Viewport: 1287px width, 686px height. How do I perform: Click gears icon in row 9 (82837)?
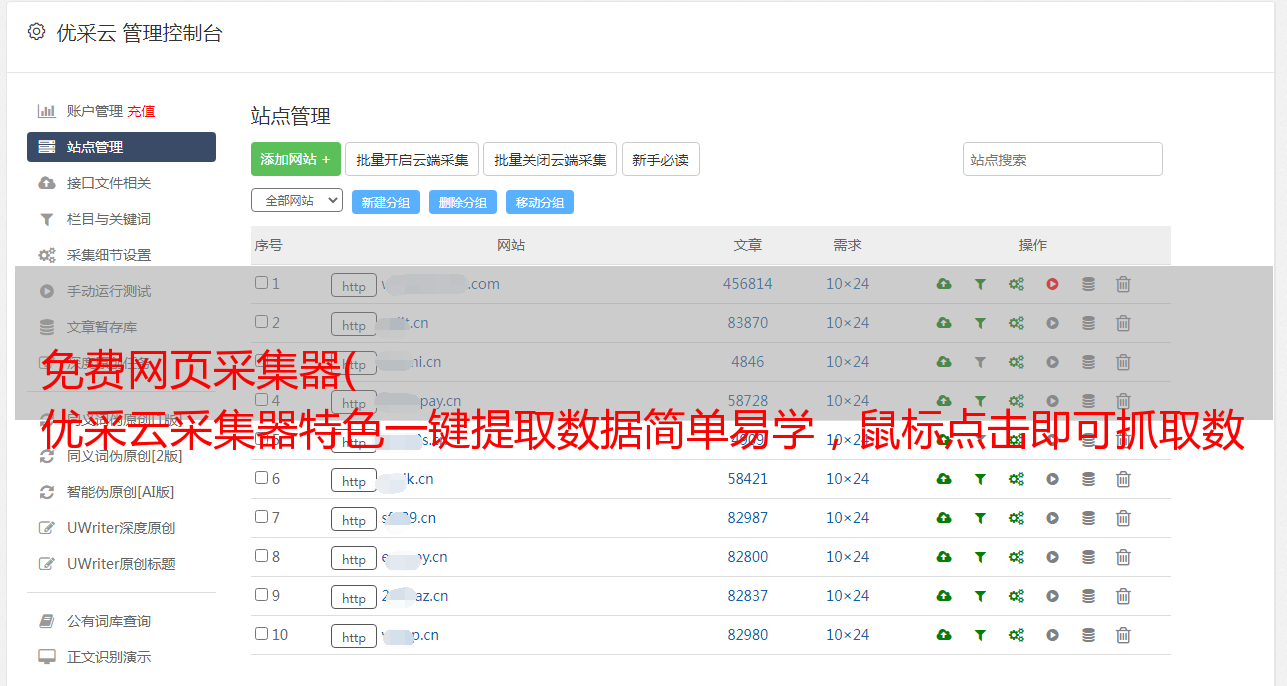click(x=1016, y=596)
